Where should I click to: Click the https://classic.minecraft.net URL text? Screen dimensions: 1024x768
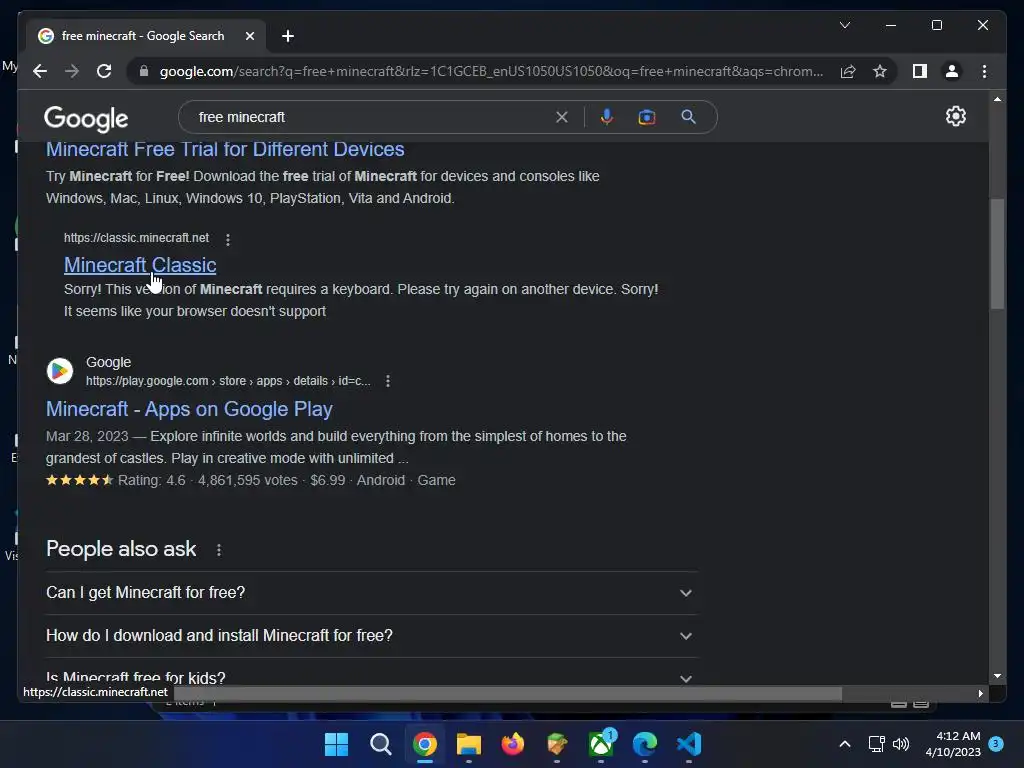136,238
